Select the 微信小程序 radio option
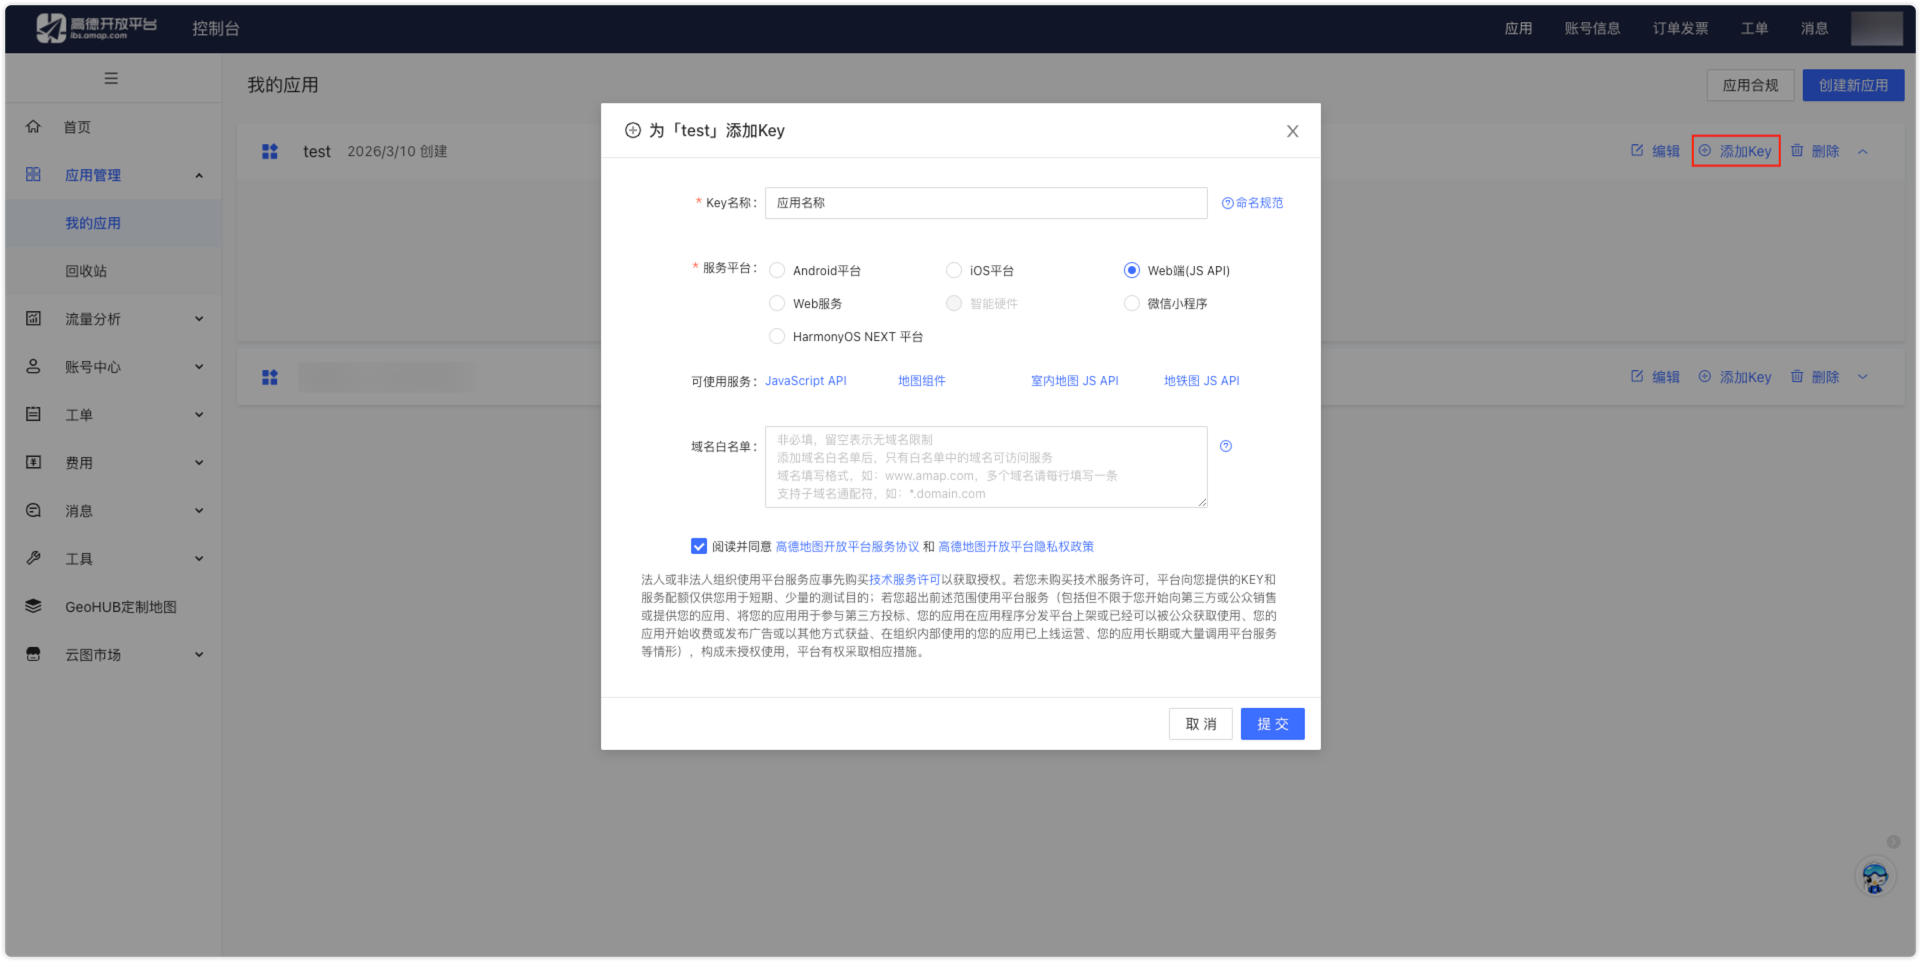This screenshot has width=1921, height=962. pos(1132,304)
